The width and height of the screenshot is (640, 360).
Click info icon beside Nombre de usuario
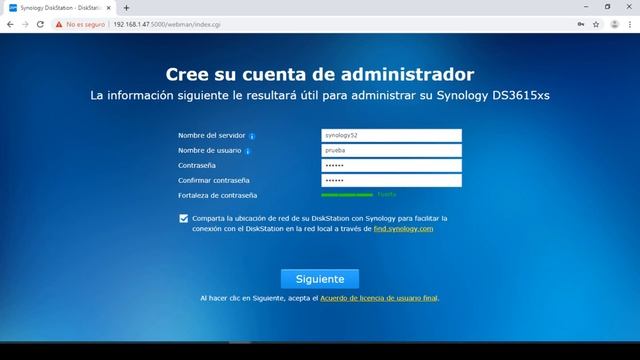coord(248,151)
